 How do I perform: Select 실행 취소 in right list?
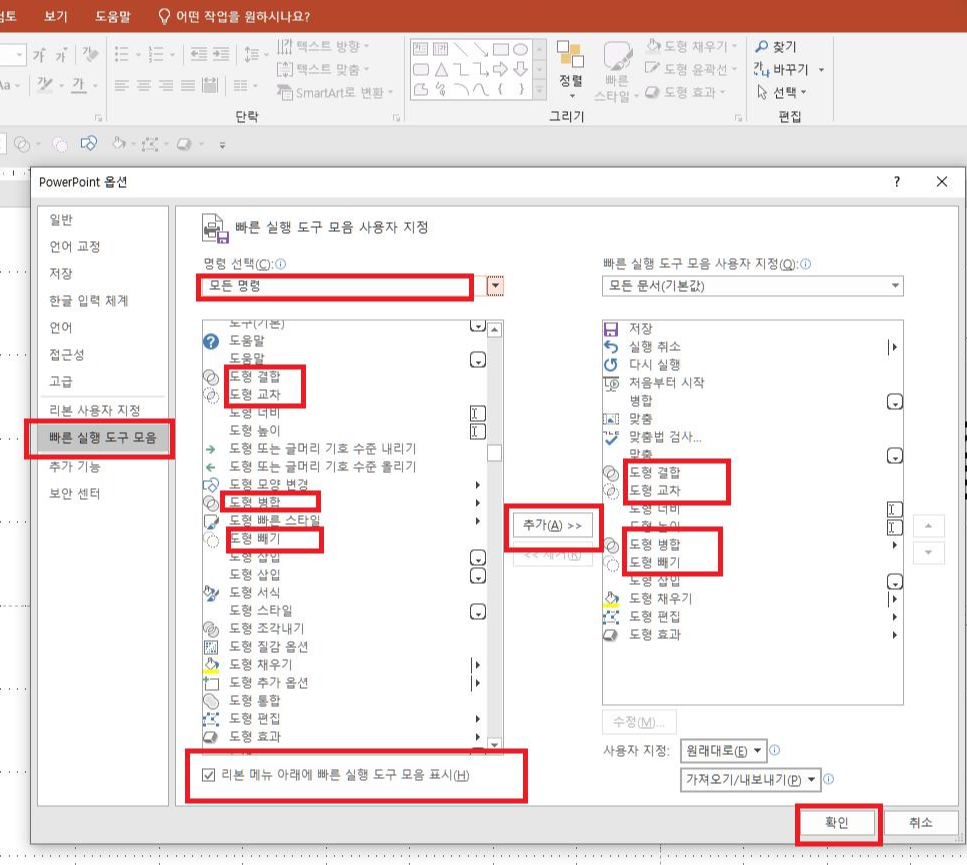click(752, 346)
